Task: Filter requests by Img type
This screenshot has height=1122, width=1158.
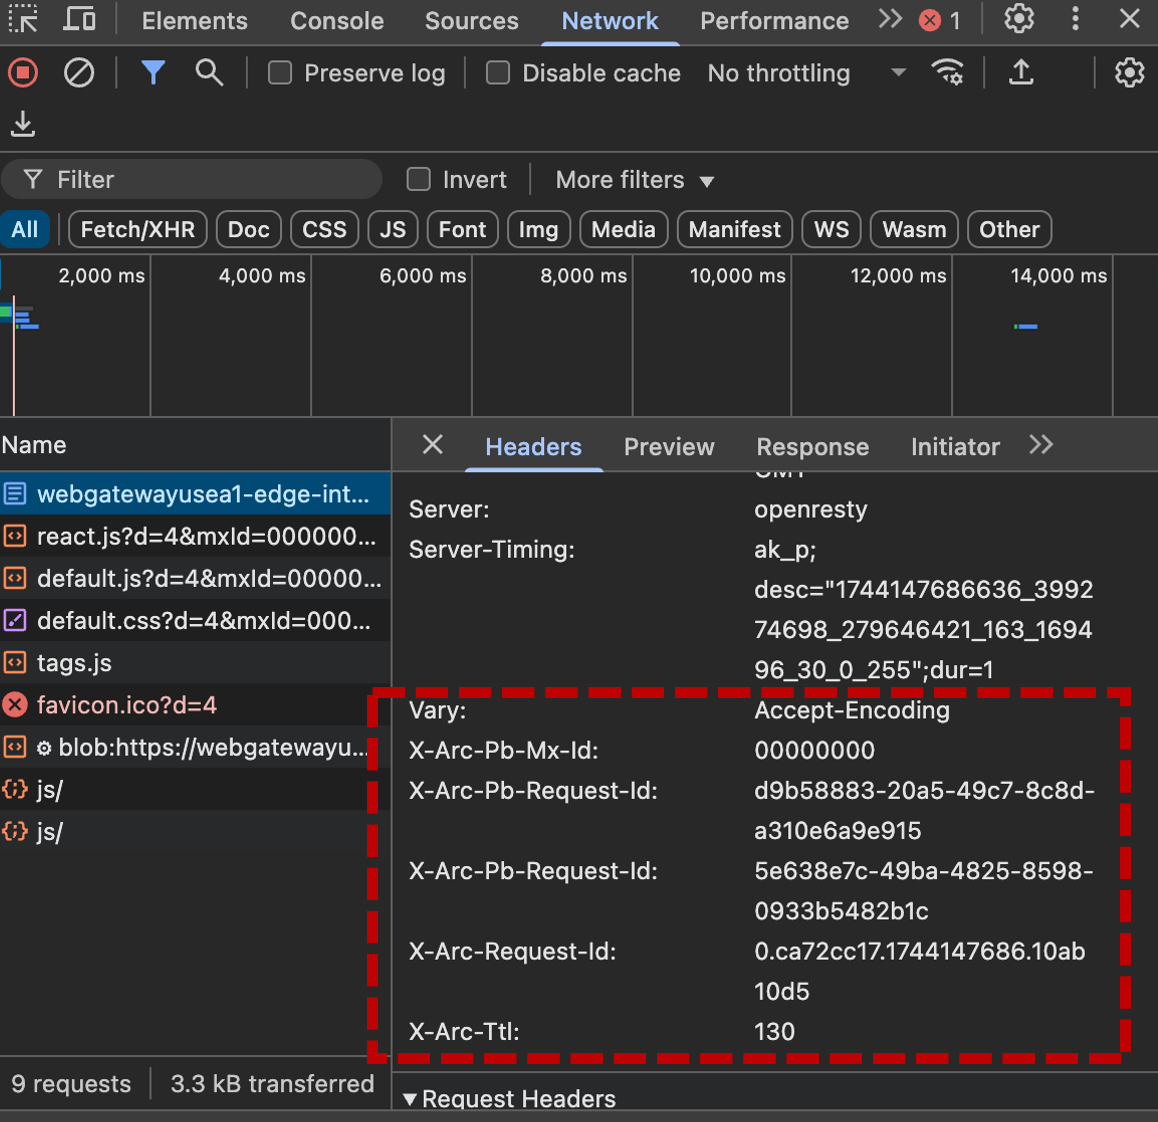Action: pos(538,229)
